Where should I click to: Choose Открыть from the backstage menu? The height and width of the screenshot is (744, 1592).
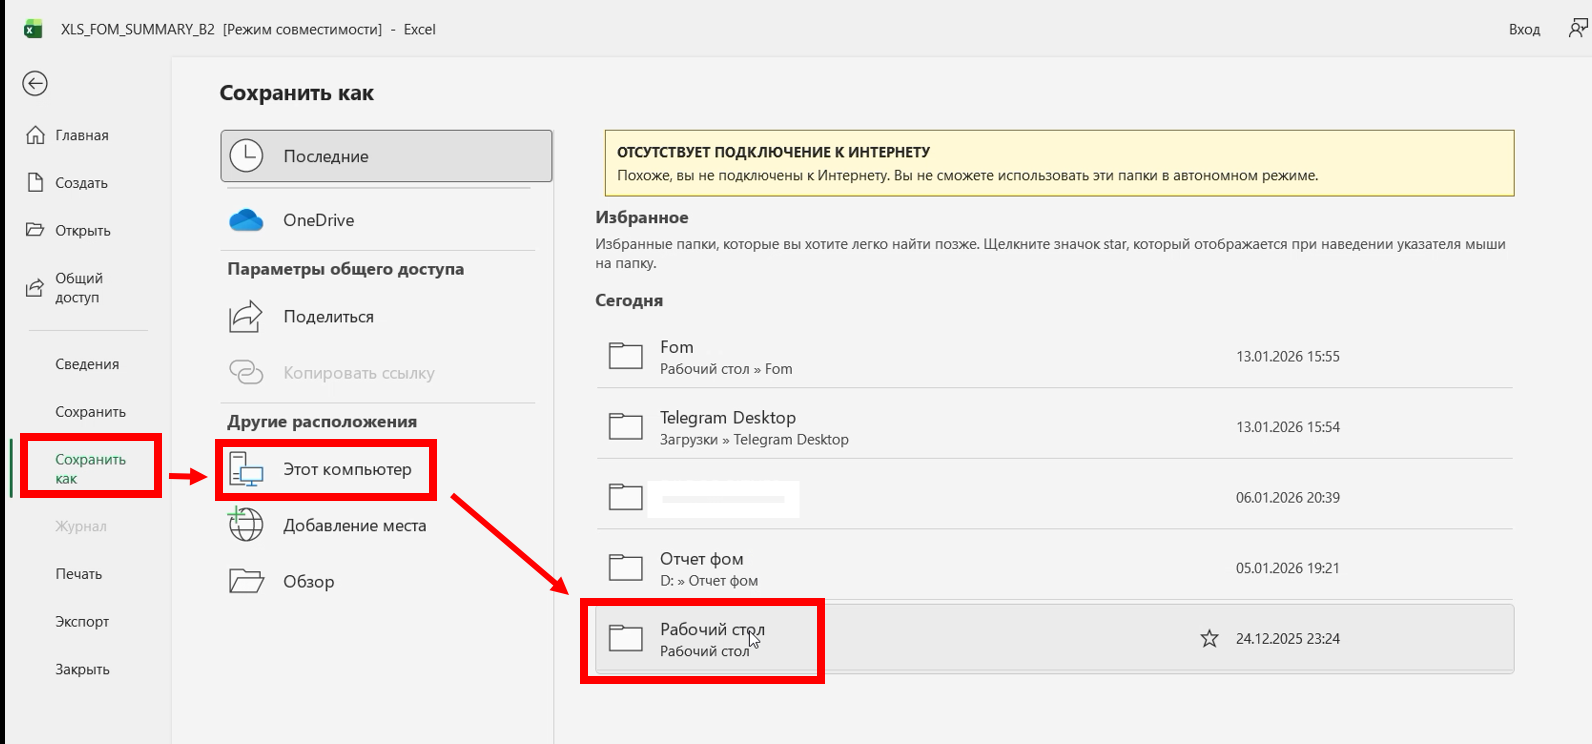pyautogui.click(x=82, y=230)
